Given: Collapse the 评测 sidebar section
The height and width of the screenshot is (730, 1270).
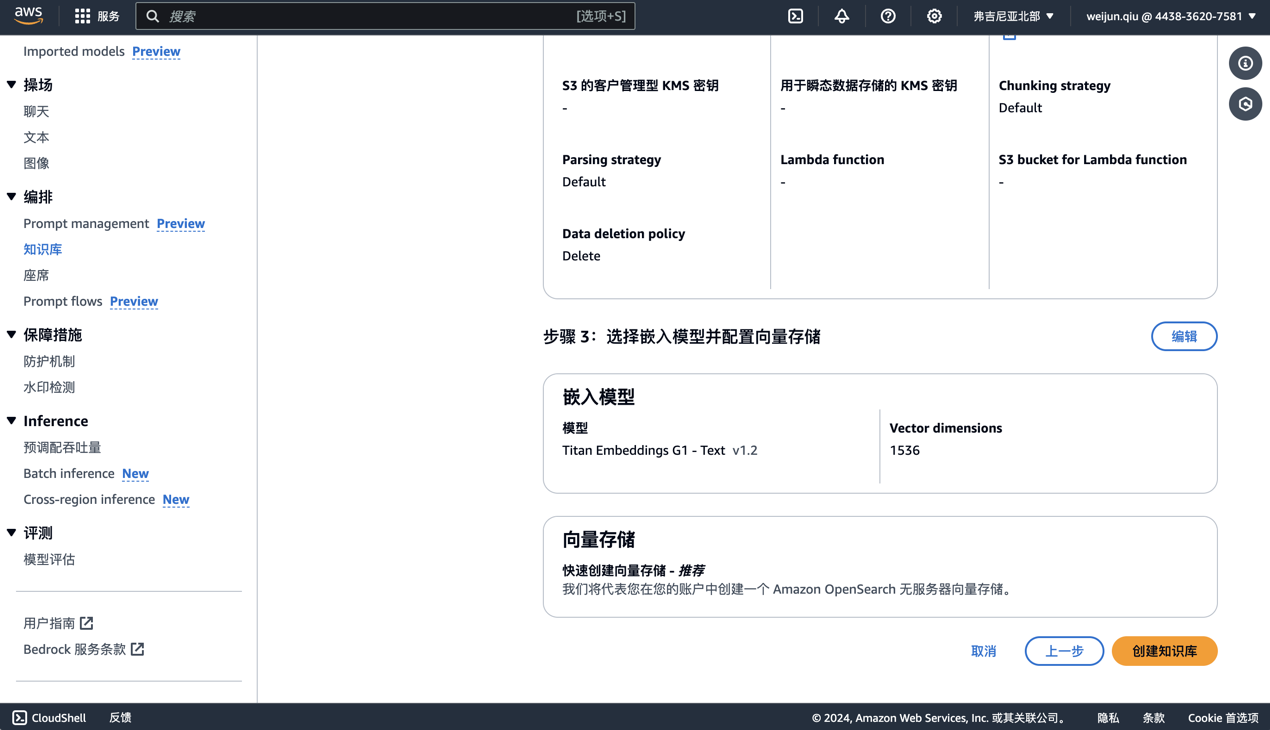Looking at the screenshot, I should [12, 533].
